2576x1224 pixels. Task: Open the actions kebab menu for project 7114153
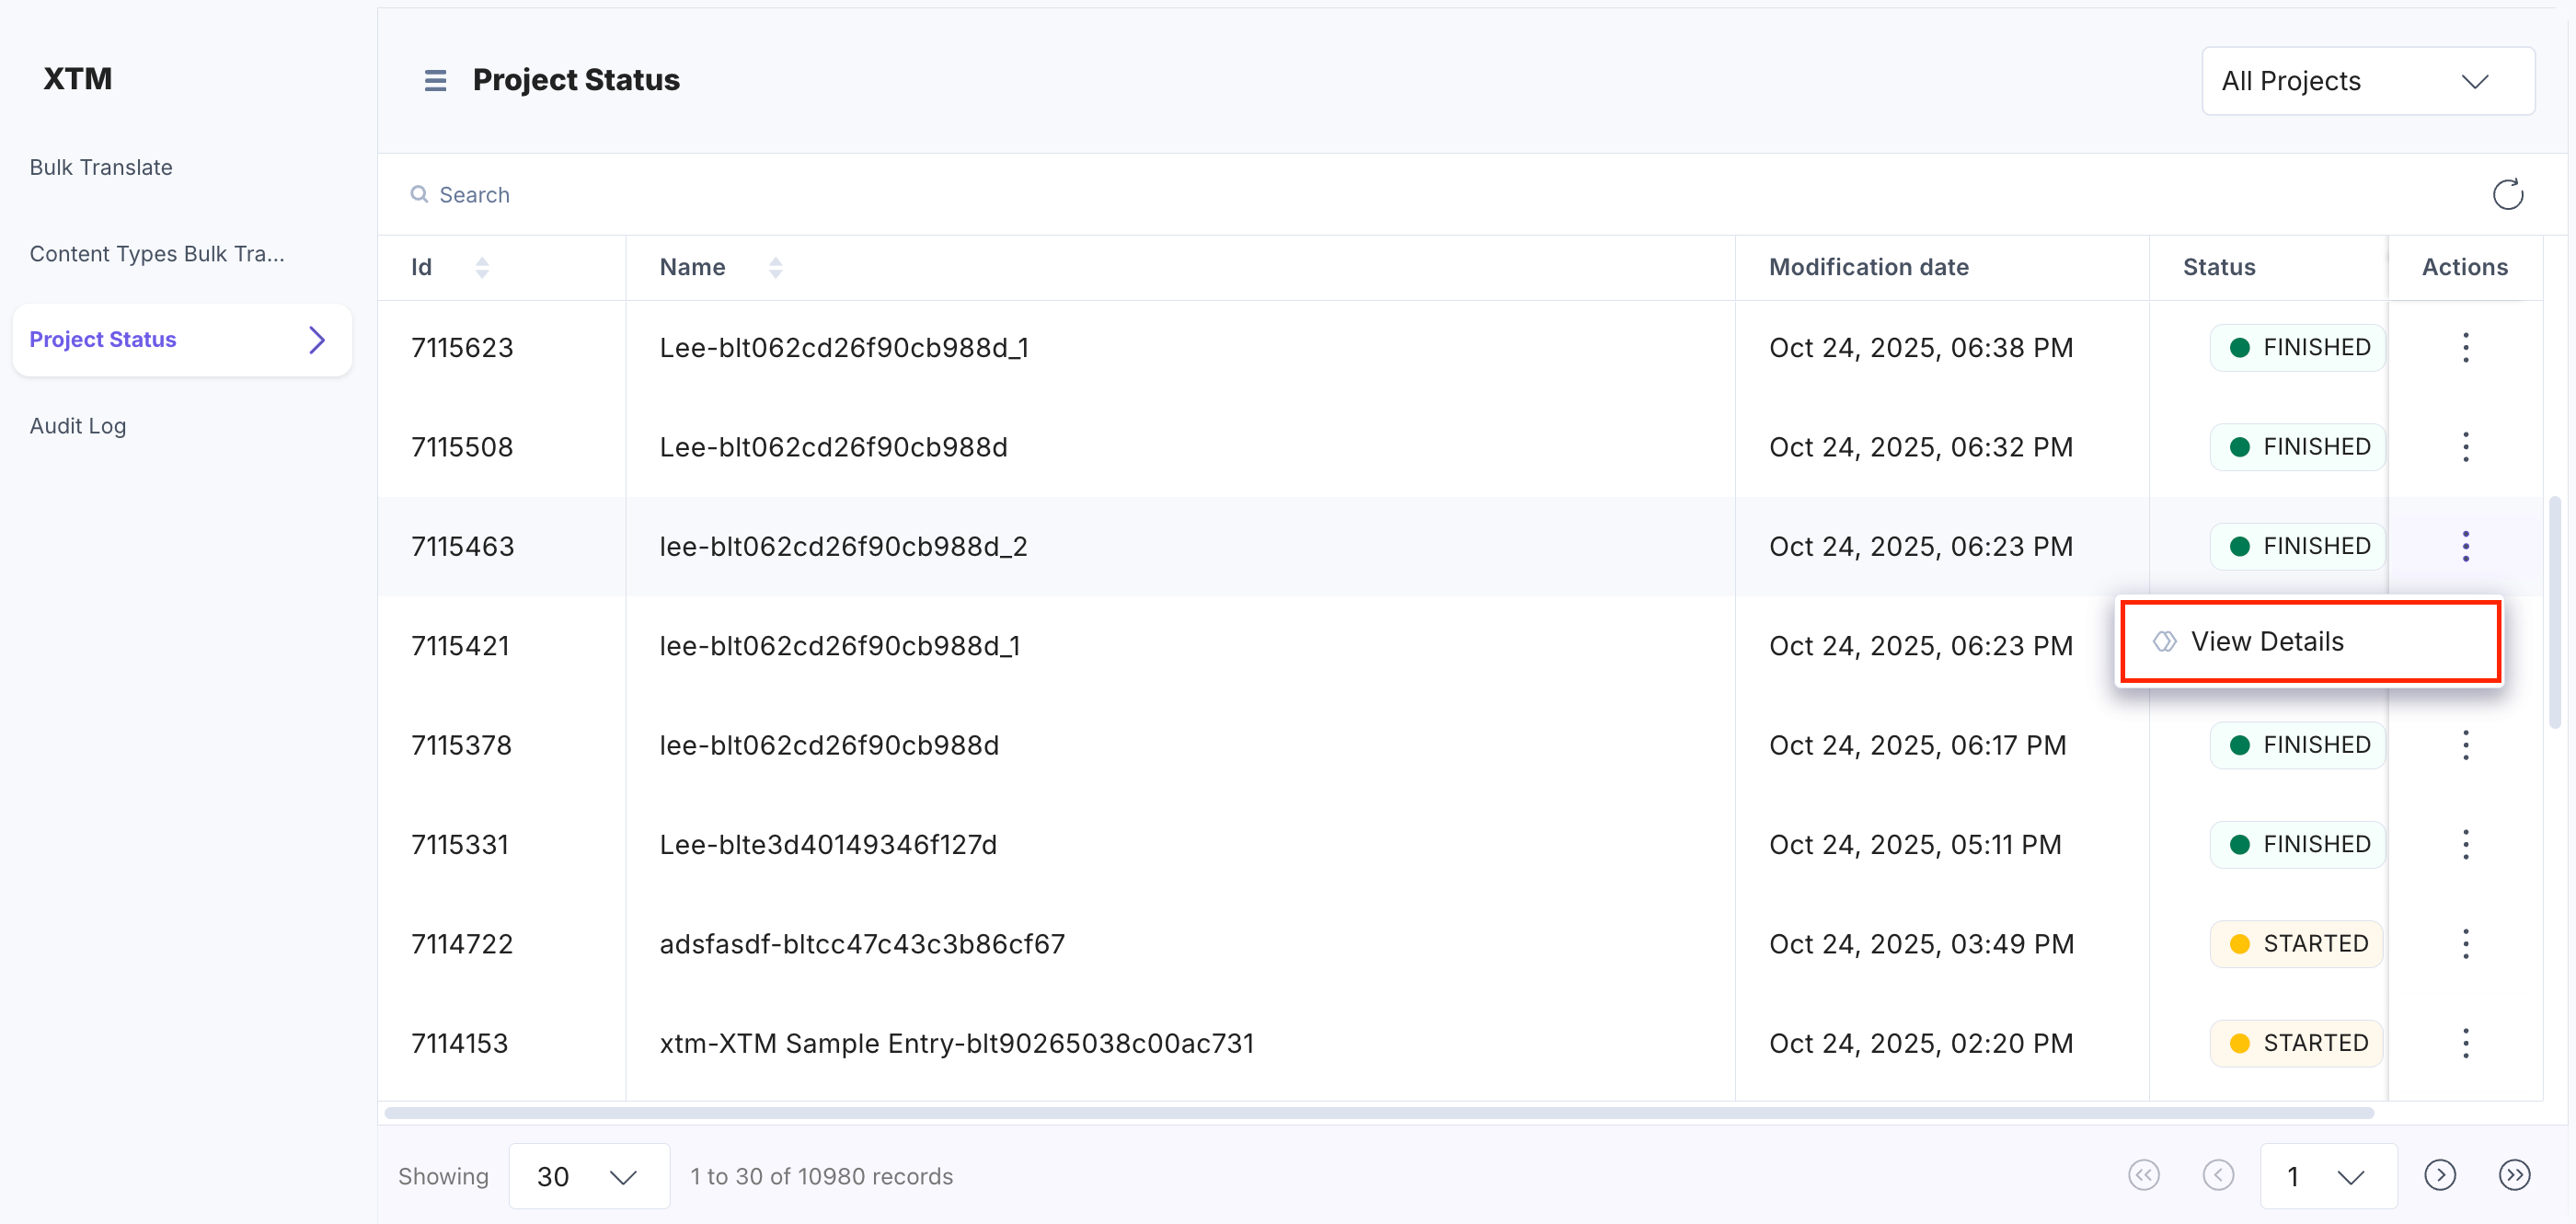pyautogui.click(x=2466, y=1042)
